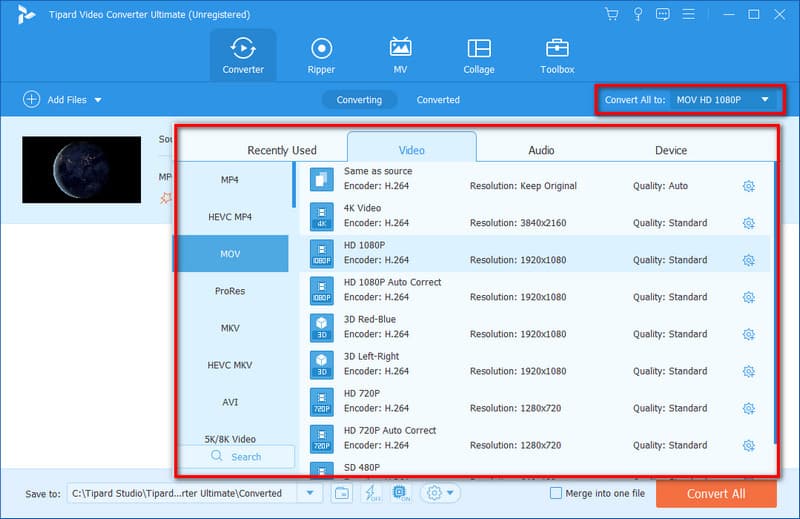Image resolution: width=800 pixels, height=519 pixels.
Task: Open the output folder icon
Action: (342, 493)
